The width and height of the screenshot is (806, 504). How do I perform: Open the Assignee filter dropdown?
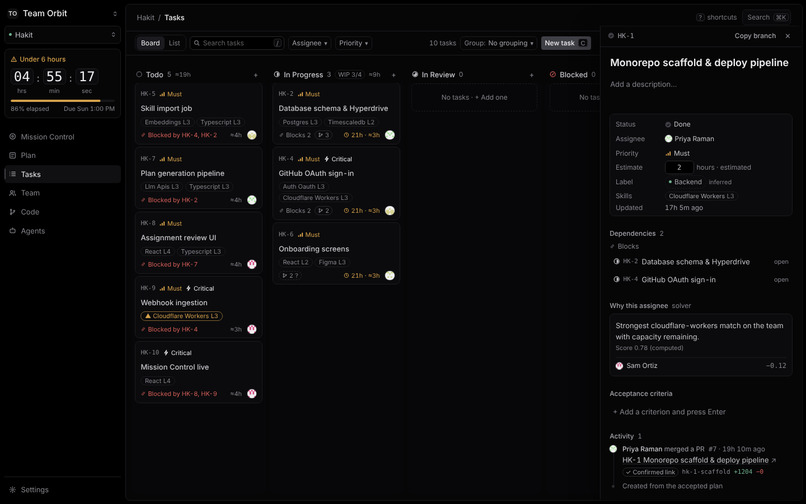309,43
